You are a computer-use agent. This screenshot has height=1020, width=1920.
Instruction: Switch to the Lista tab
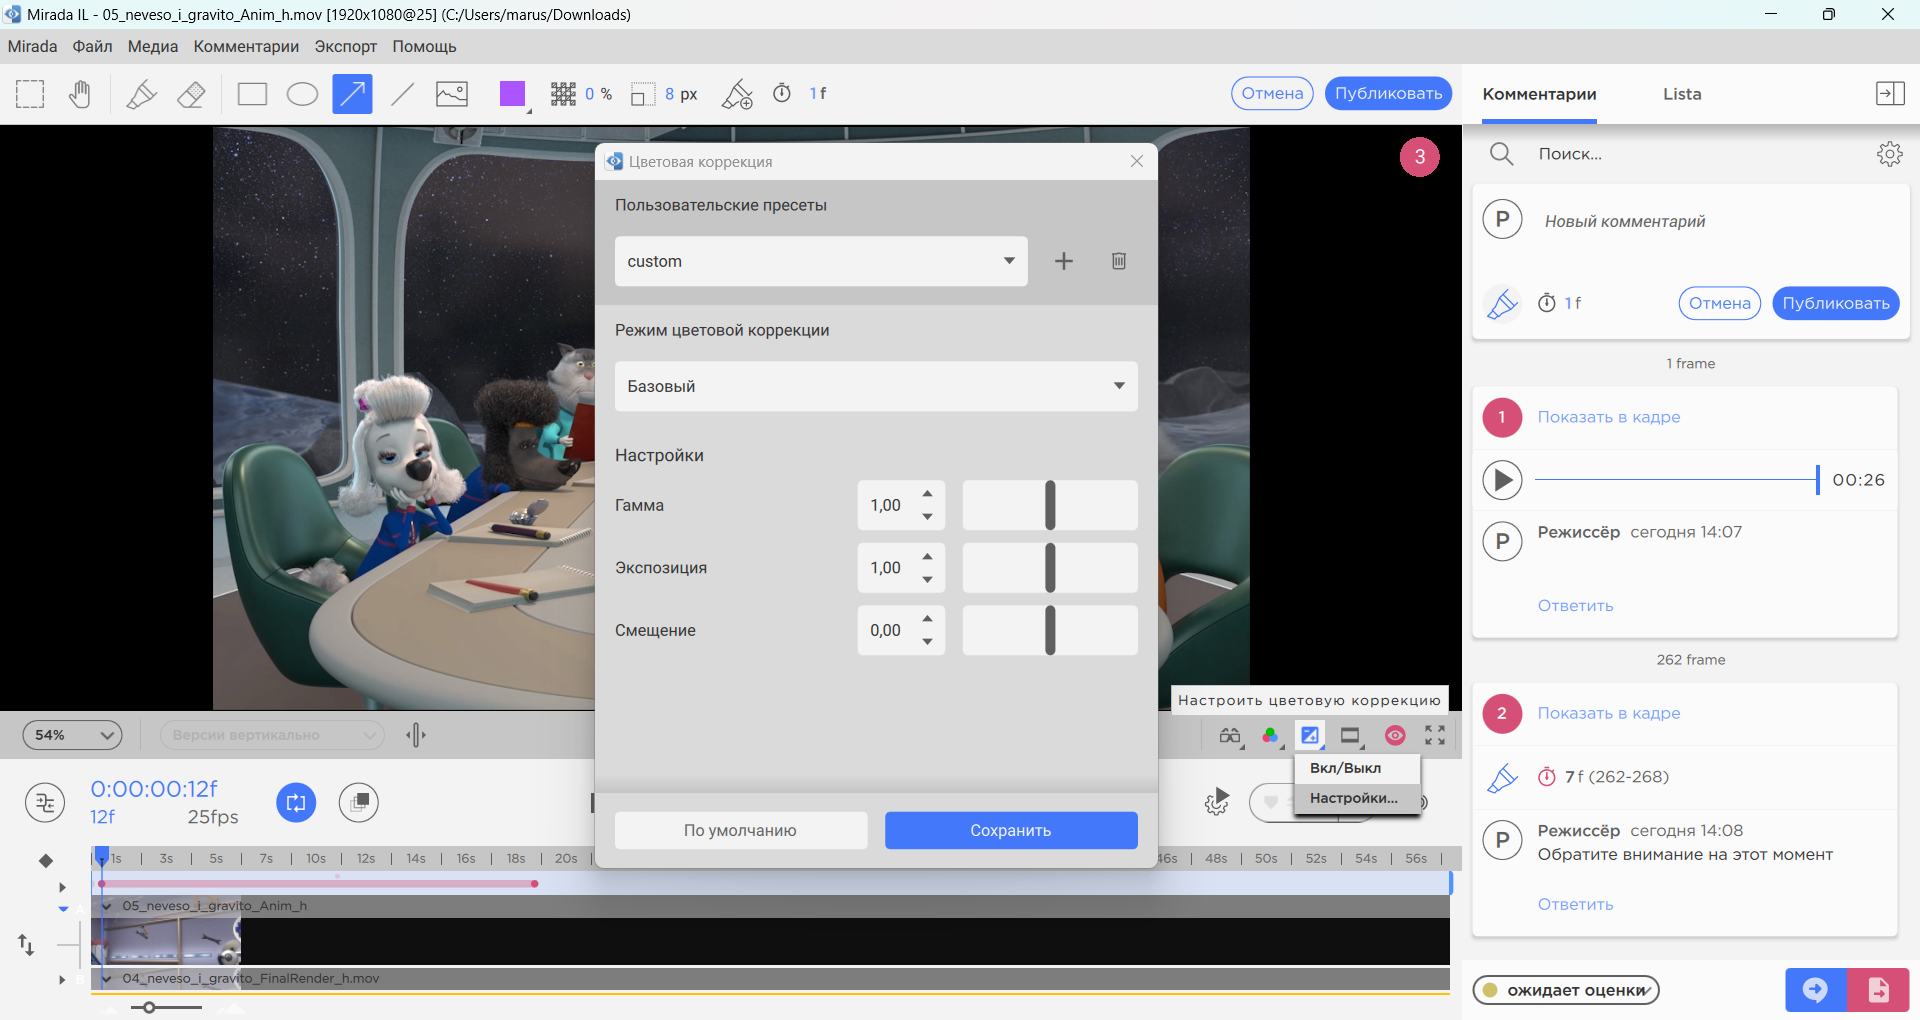[x=1682, y=94]
